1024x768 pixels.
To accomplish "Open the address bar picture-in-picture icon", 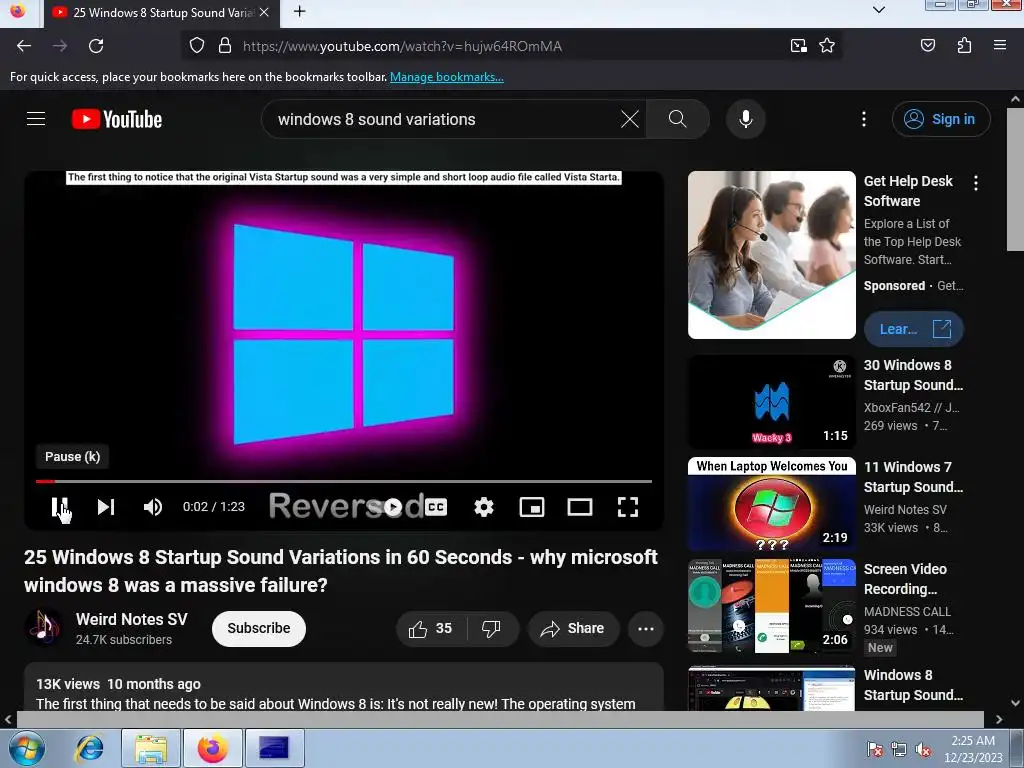I will pyautogui.click(x=798, y=46).
